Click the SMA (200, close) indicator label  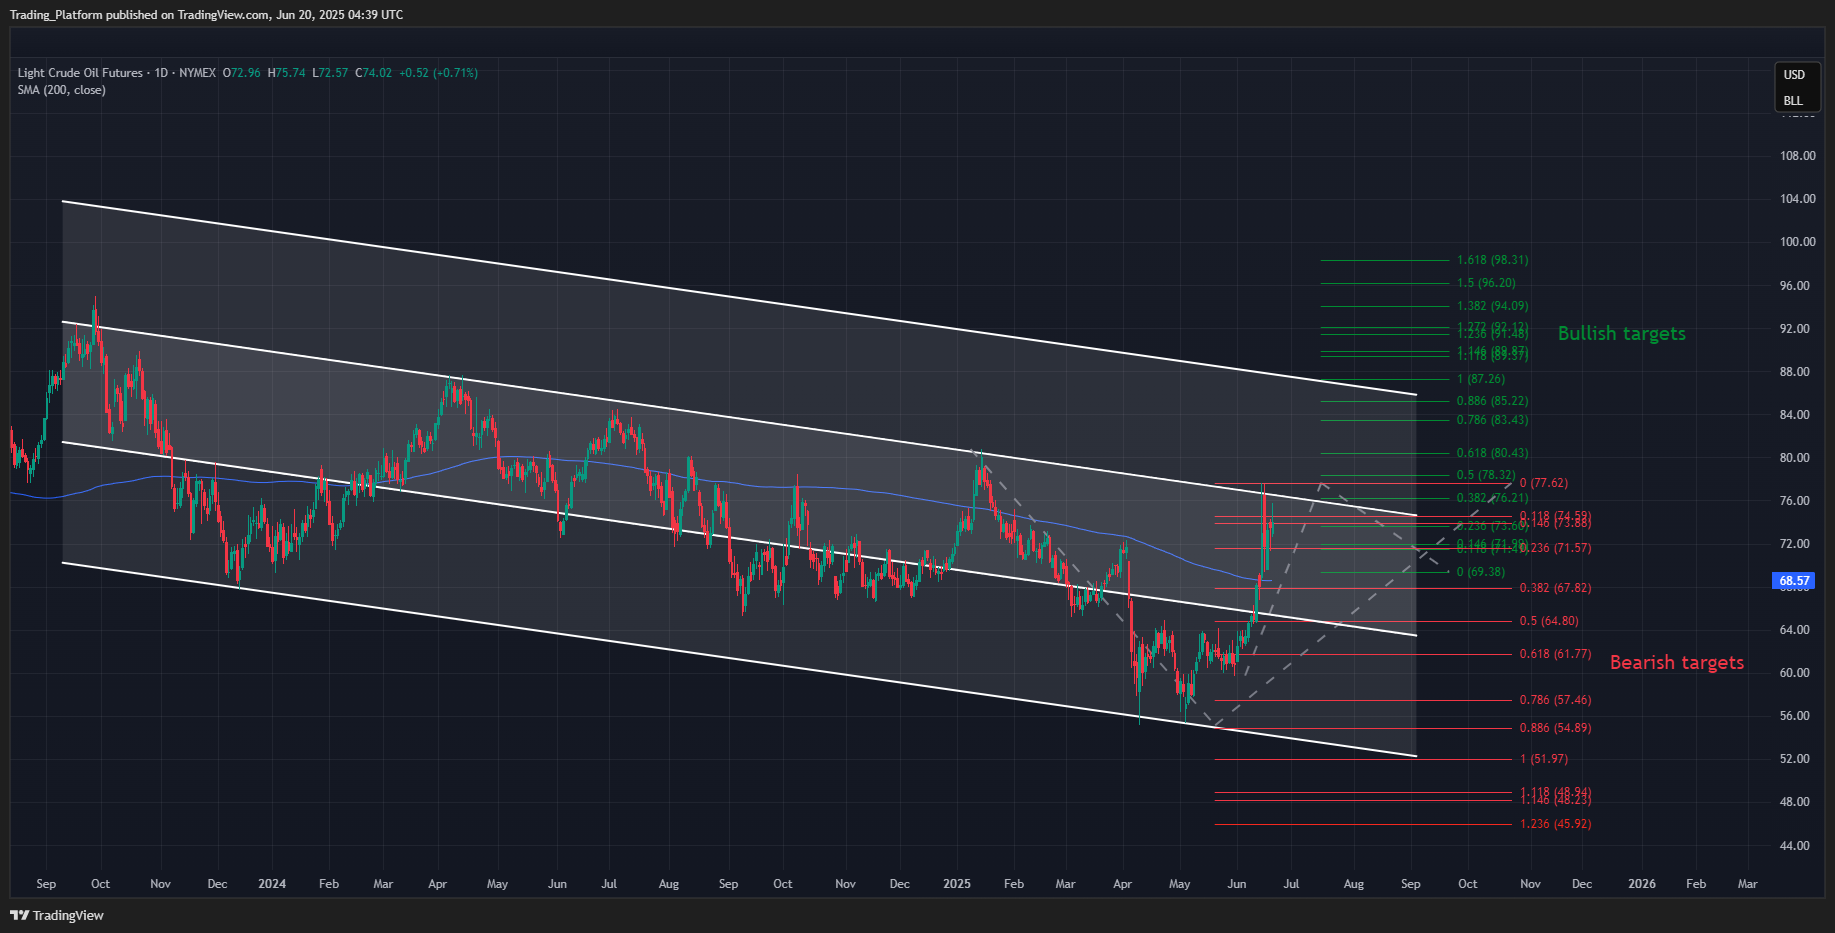(61, 90)
